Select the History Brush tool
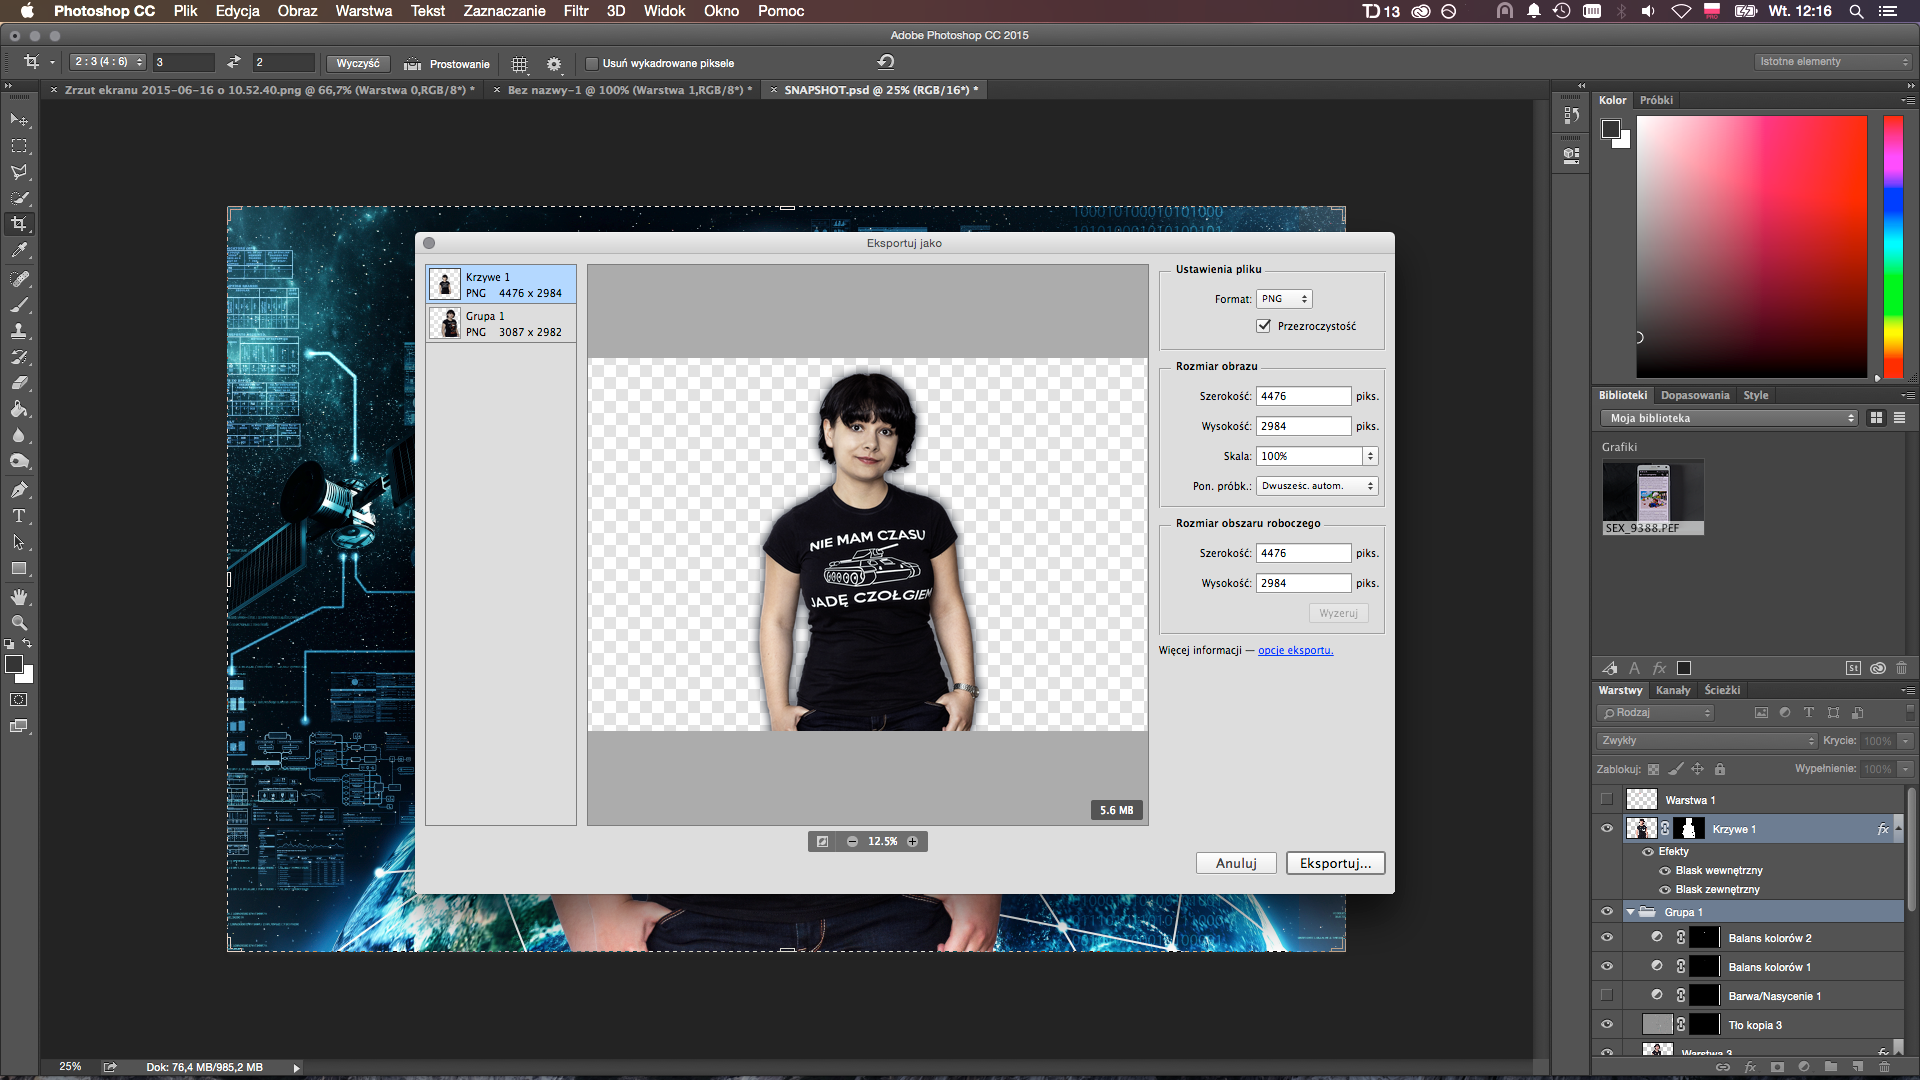Screen dimensions: 1920x1080 tap(19, 357)
